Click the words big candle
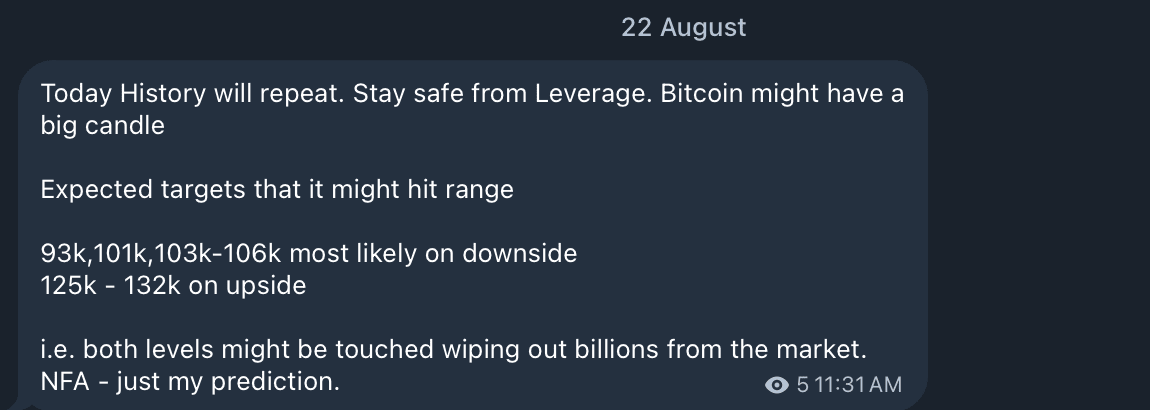Screen dimensions: 1150x410 pyautogui.click(x=103, y=125)
